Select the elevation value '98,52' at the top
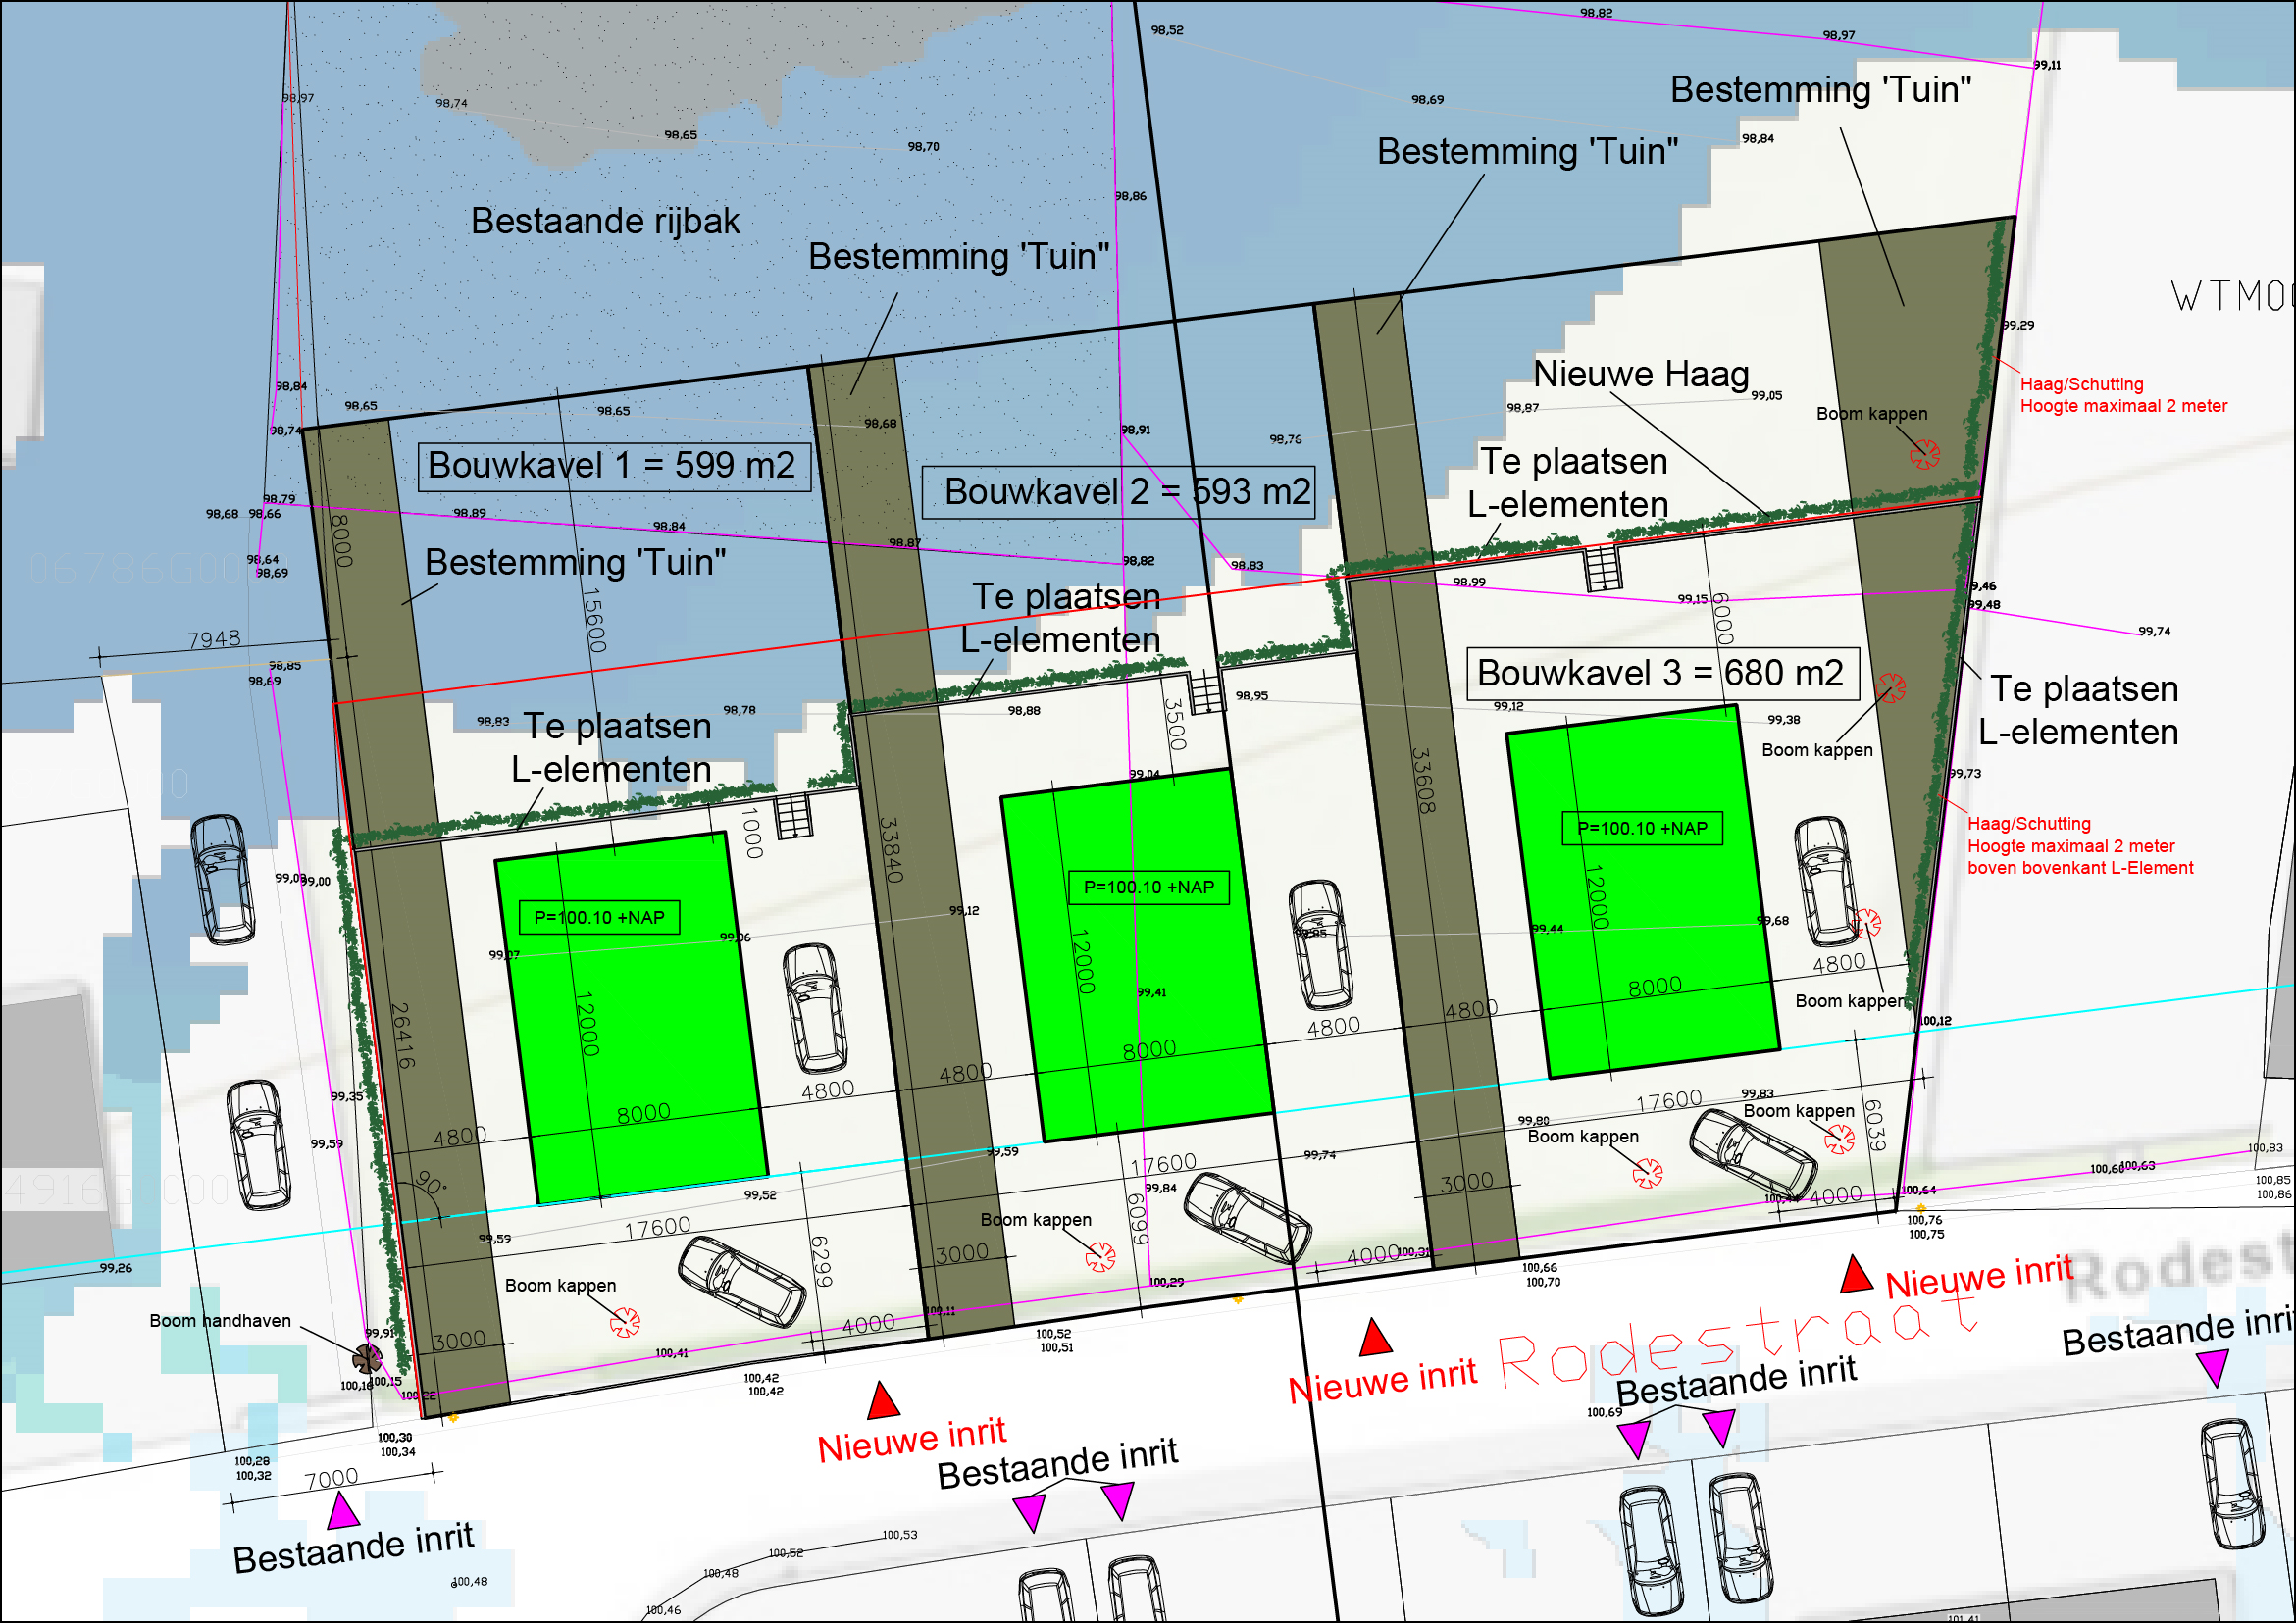The width and height of the screenshot is (2296, 1623). 1167,30
